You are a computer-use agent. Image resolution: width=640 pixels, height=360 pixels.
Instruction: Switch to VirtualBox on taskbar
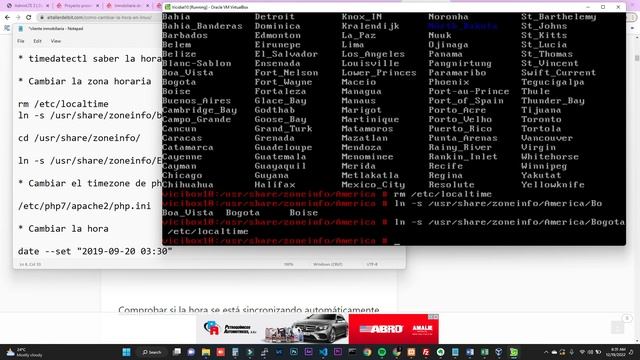[499, 352]
